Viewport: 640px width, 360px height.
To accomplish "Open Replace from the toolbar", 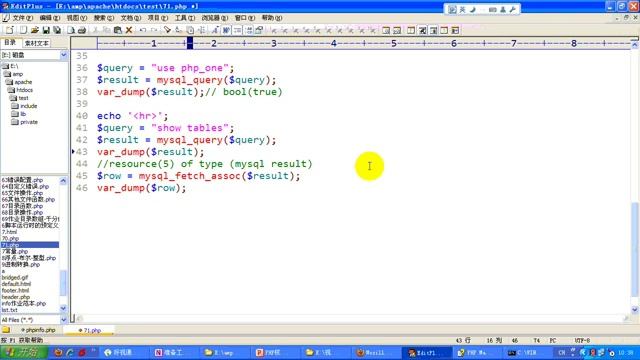I will (178, 30).
